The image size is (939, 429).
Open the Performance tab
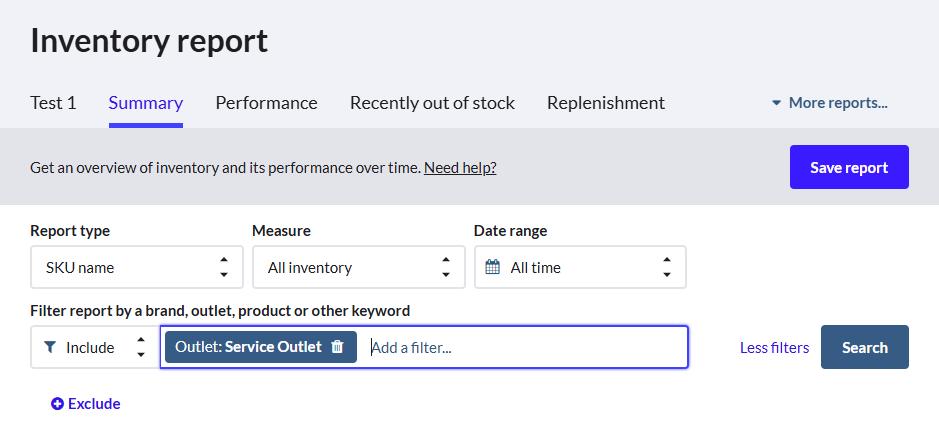tap(266, 103)
